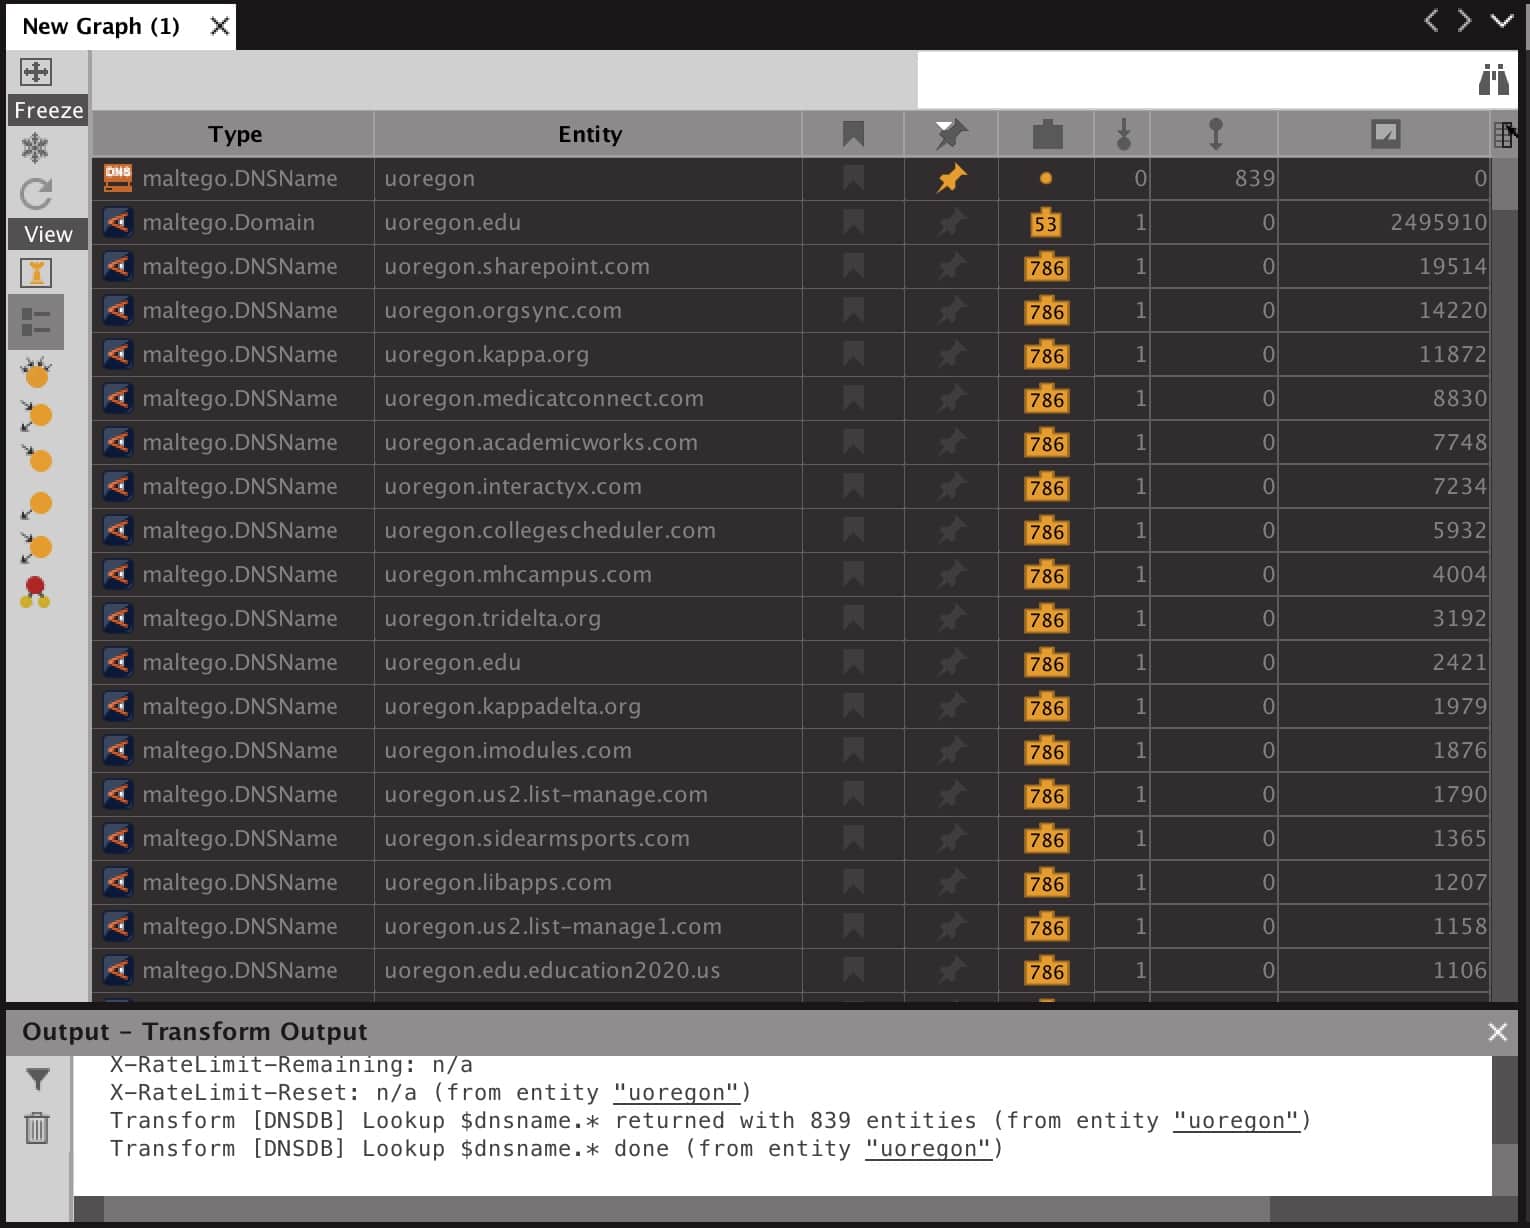
Task: Select the uoregon.academicworks.com cell
Action: click(588, 442)
